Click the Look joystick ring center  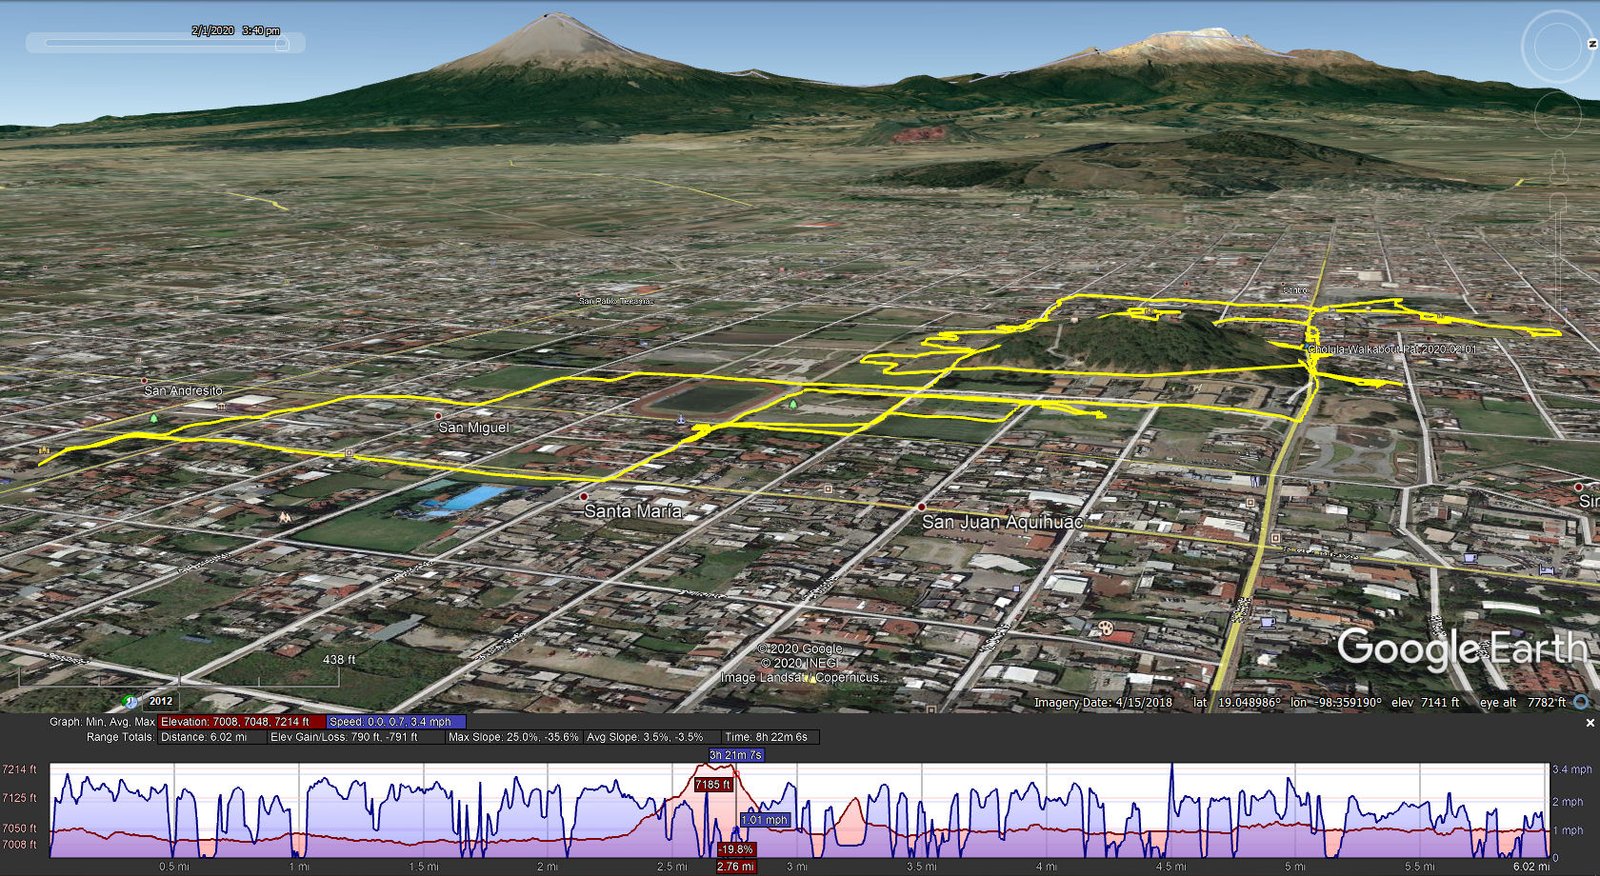(x=1557, y=45)
